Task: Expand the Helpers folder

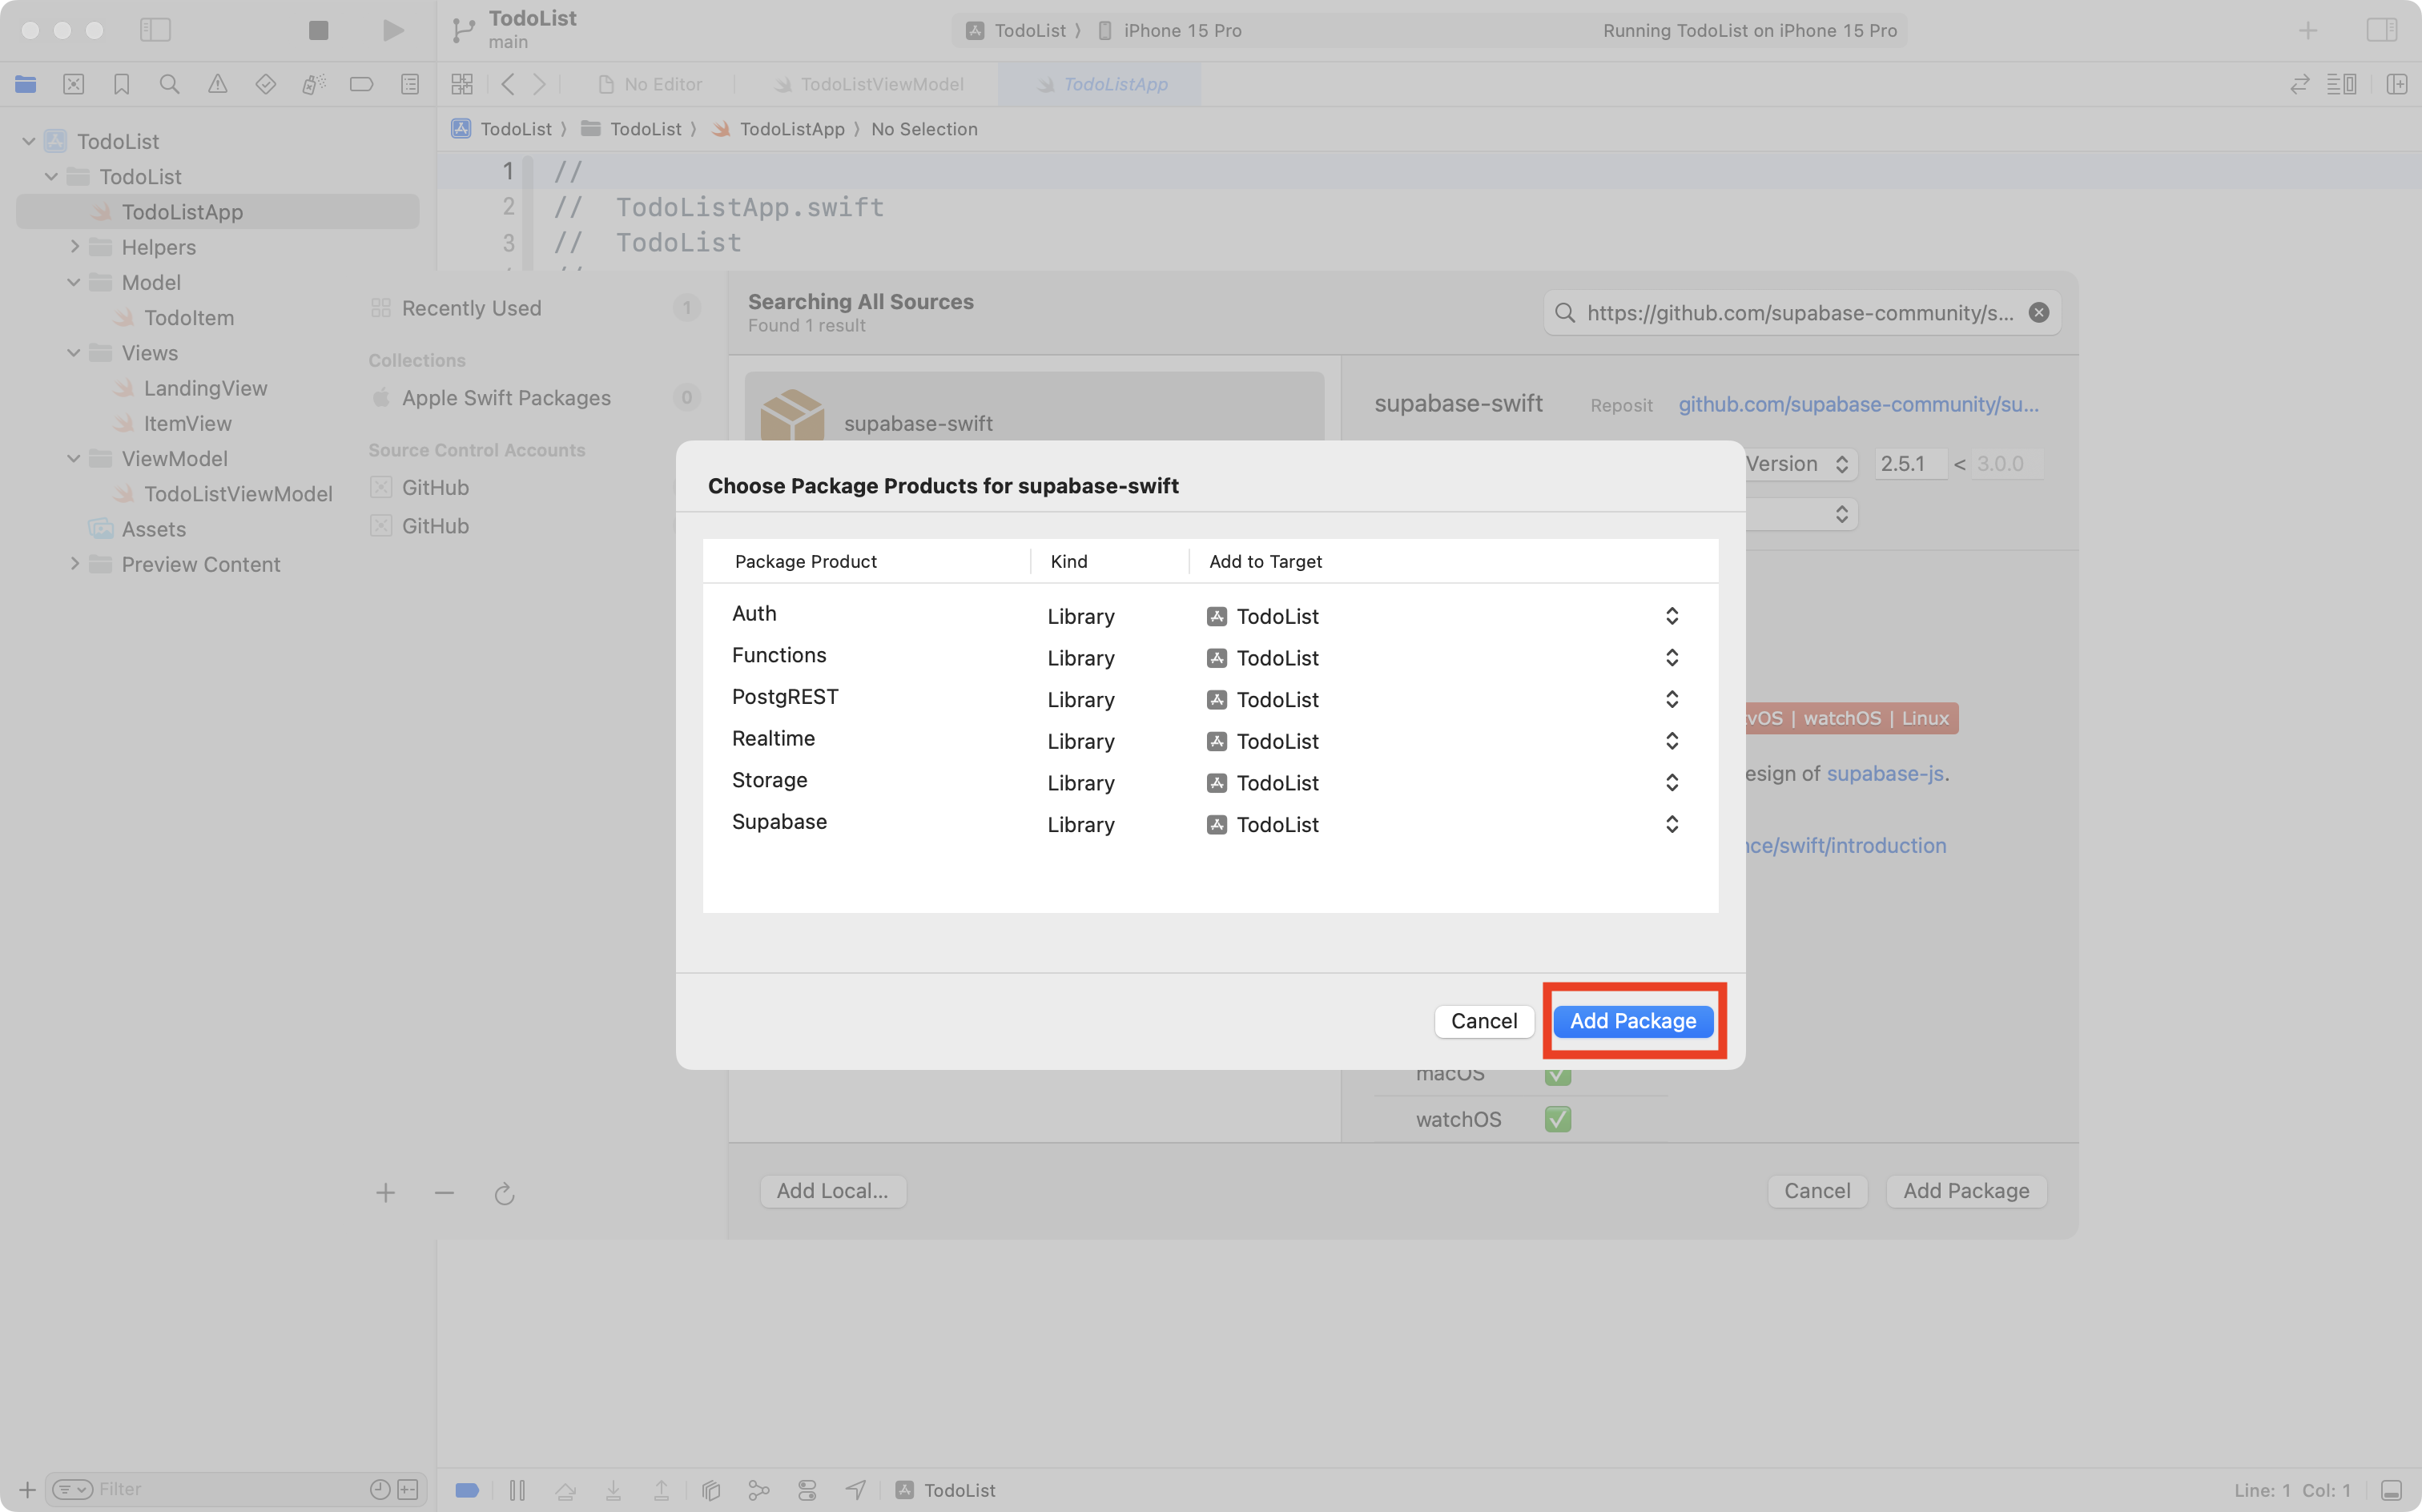Action: tap(74, 246)
